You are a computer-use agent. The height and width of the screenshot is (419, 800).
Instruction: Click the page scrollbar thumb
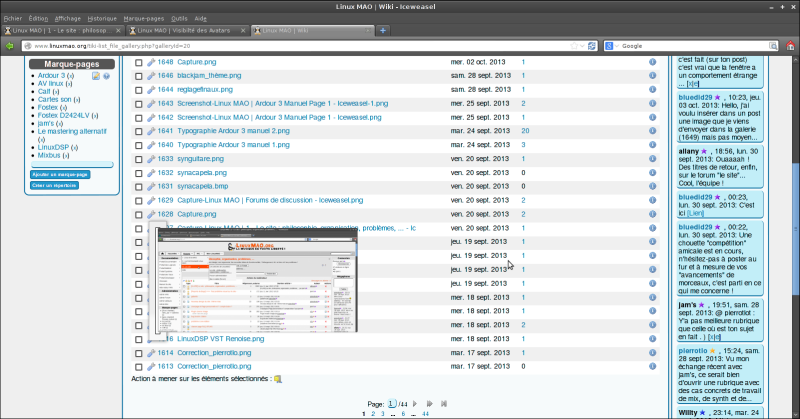click(796, 228)
